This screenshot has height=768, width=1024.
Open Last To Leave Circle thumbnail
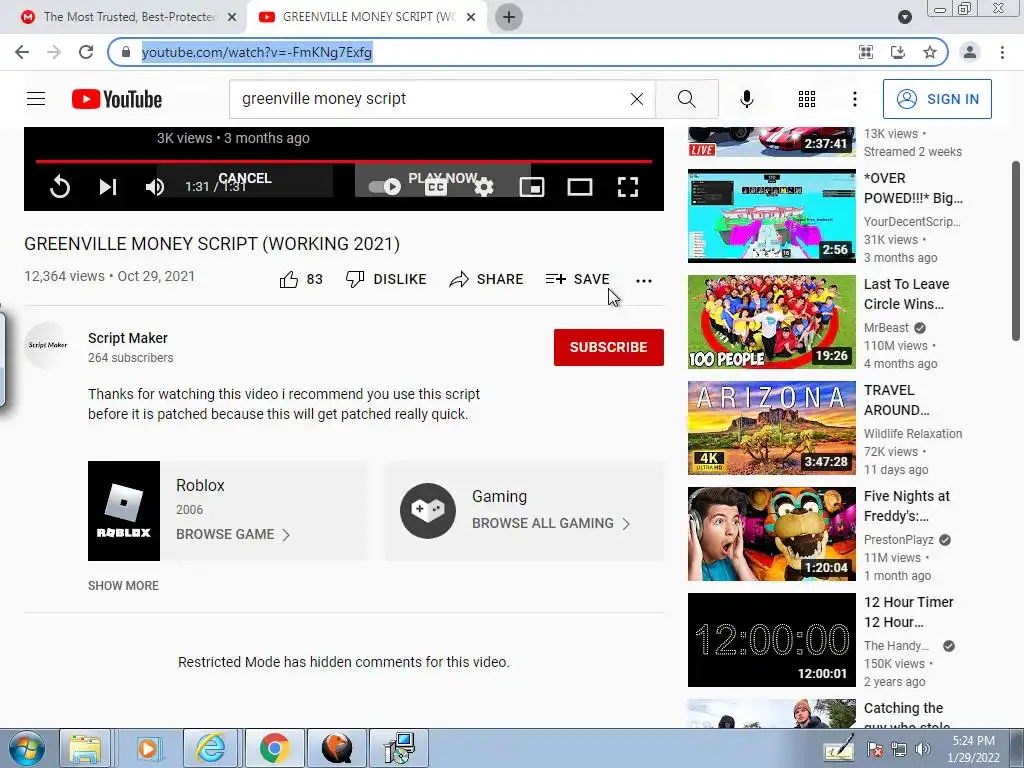(771, 322)
